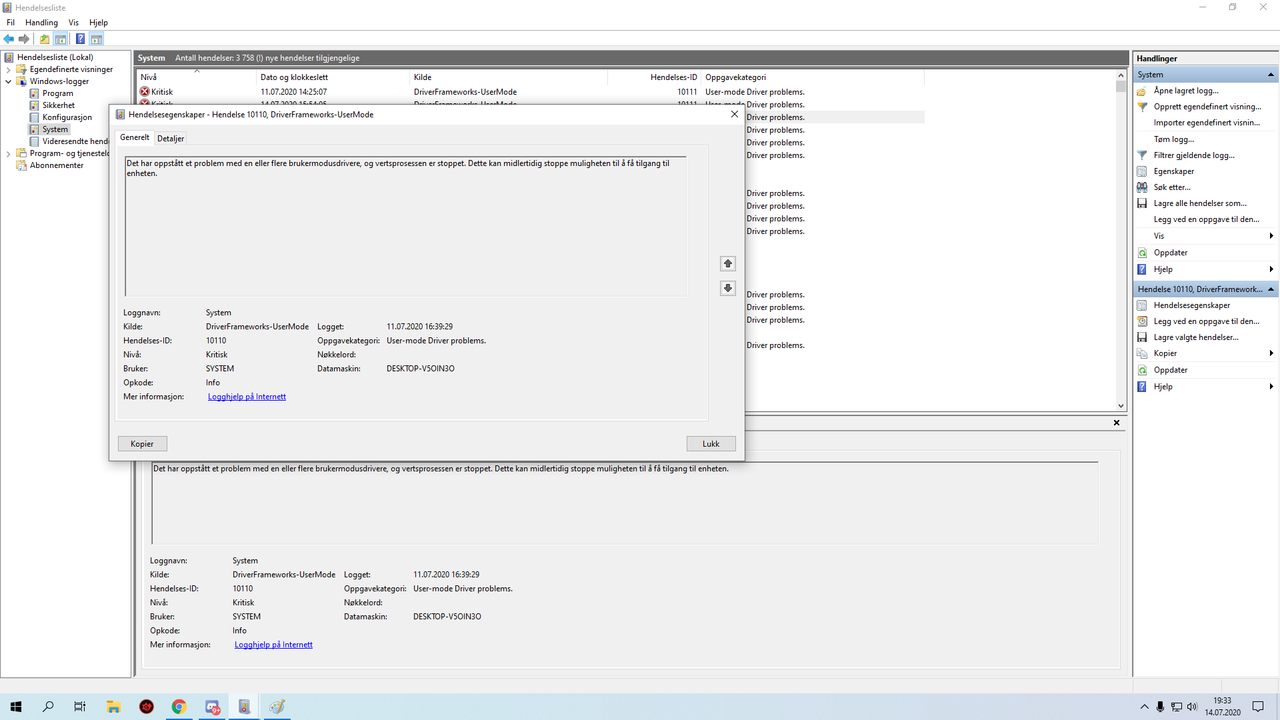
Task: Collapse the Windows-logger tree node
Action: 9,81
